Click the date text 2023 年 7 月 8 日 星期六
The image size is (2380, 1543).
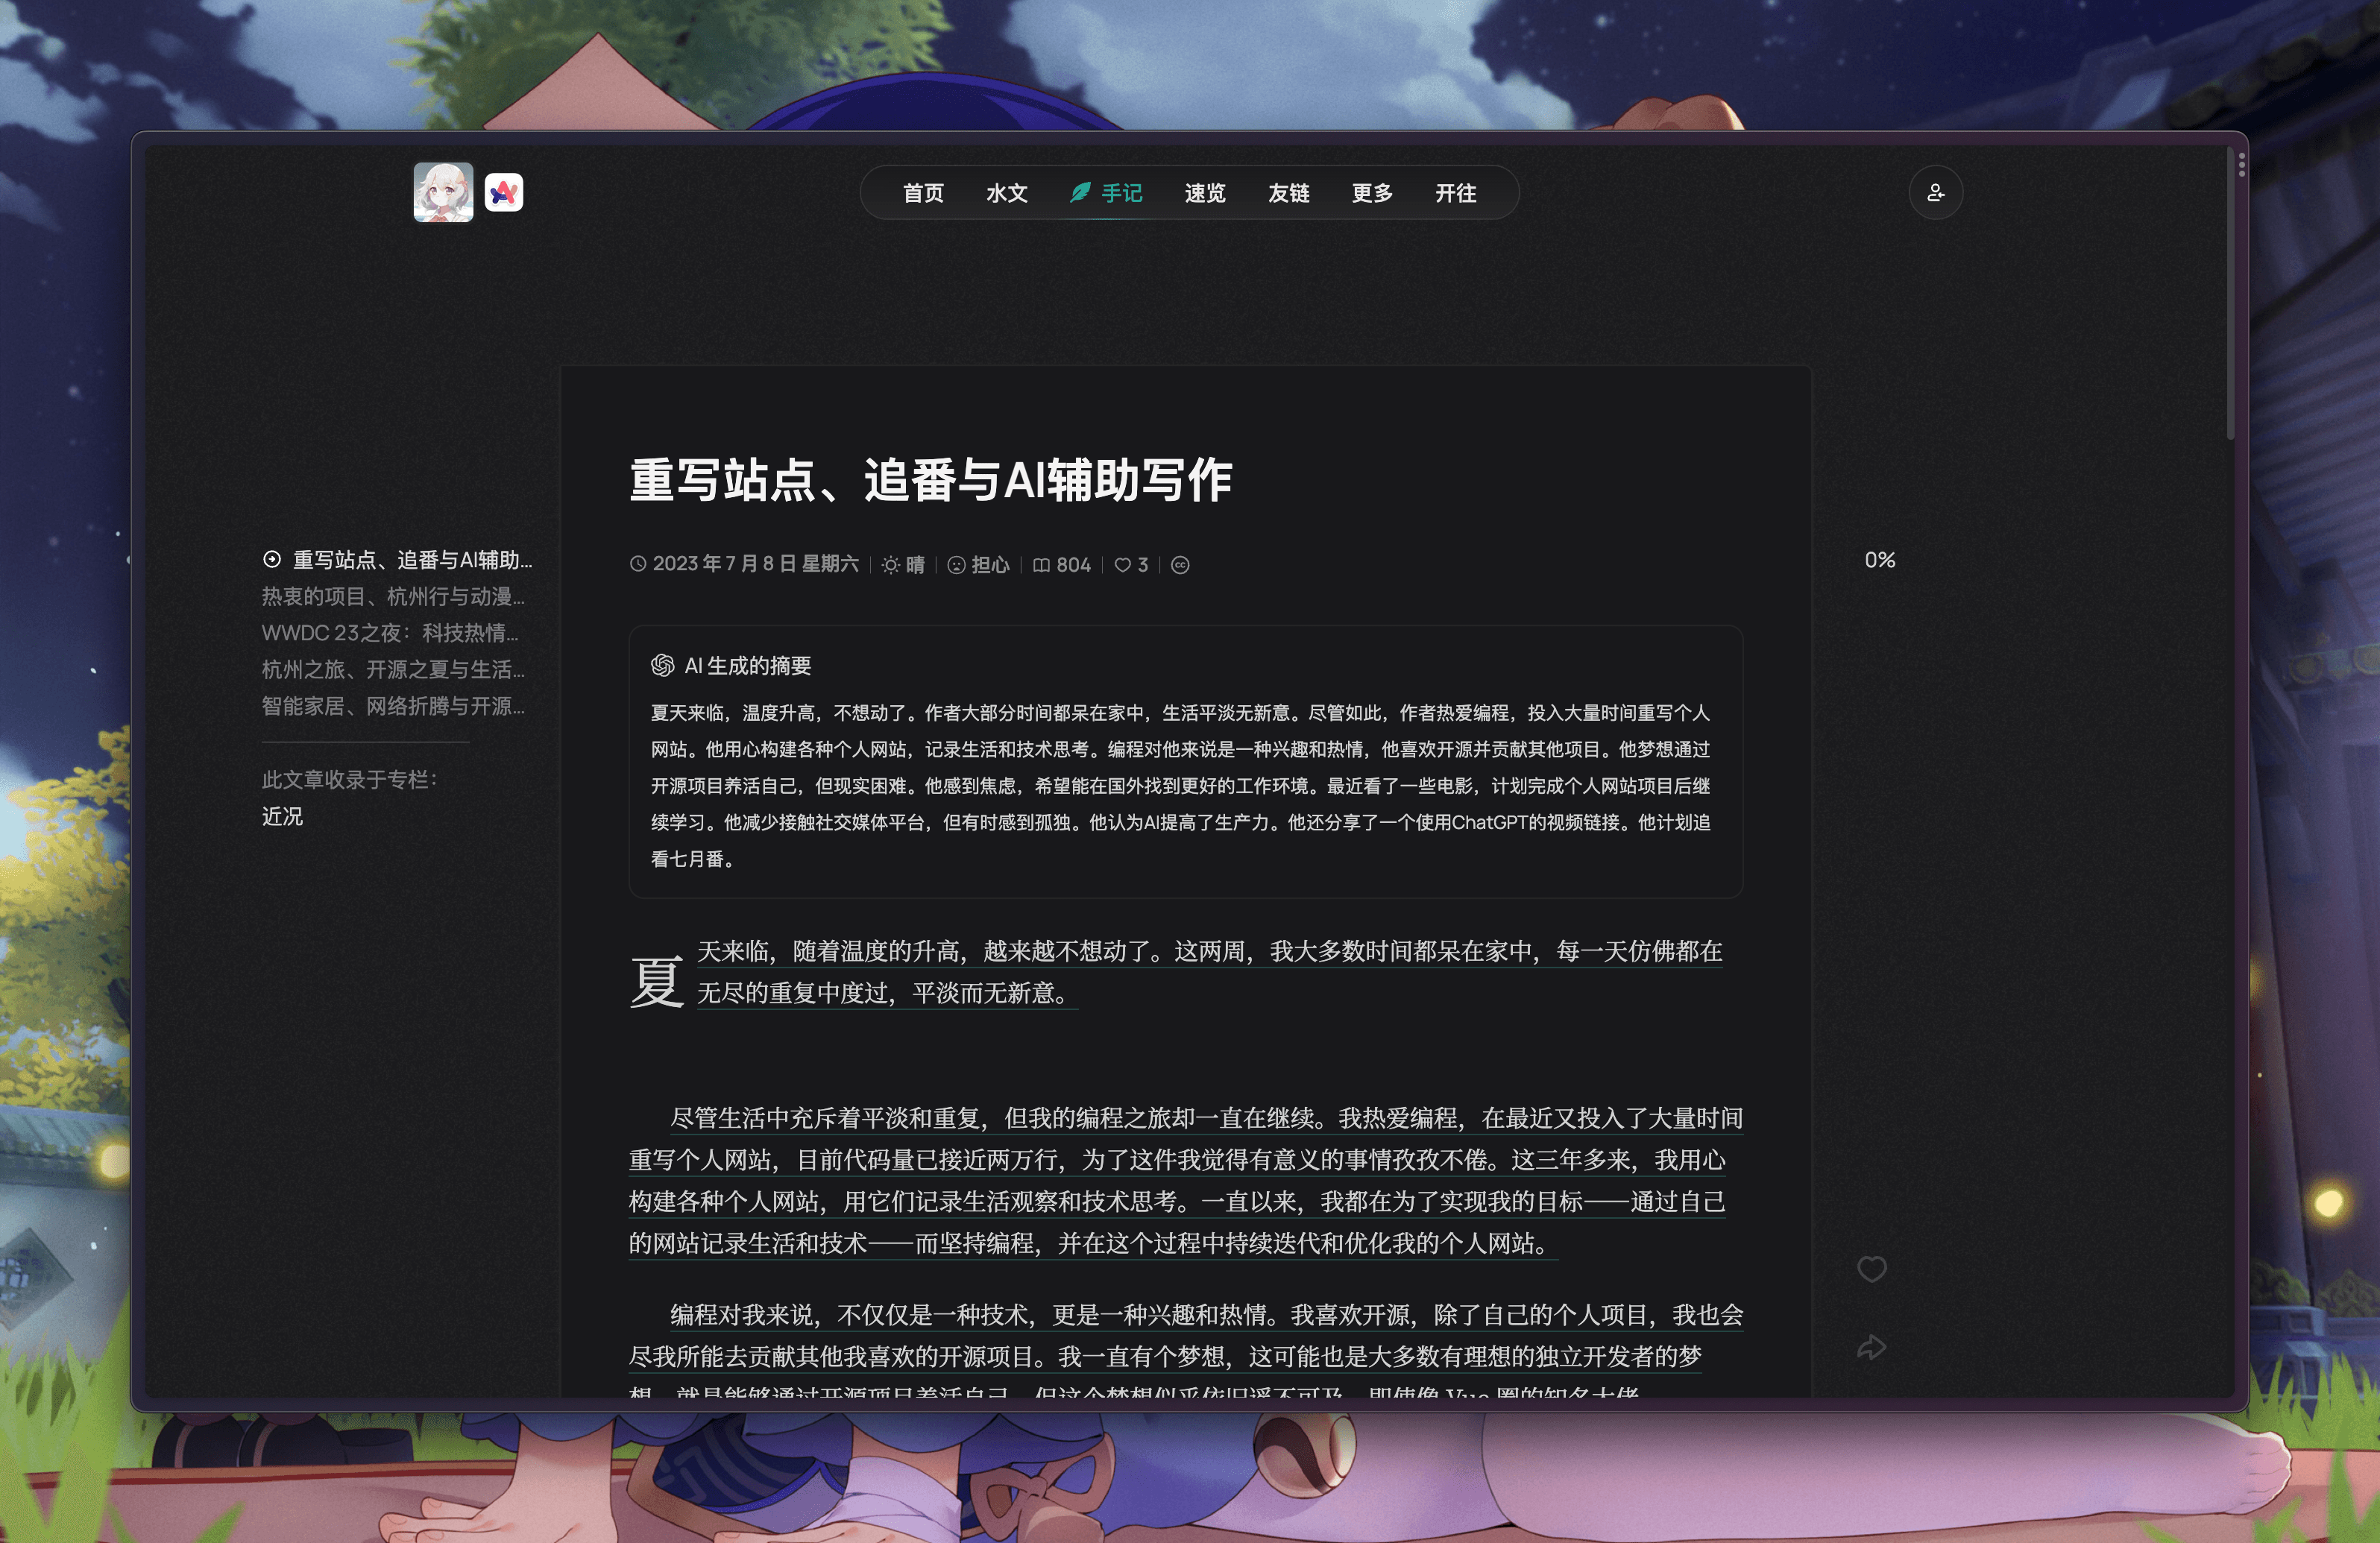[x=755, y=564]
